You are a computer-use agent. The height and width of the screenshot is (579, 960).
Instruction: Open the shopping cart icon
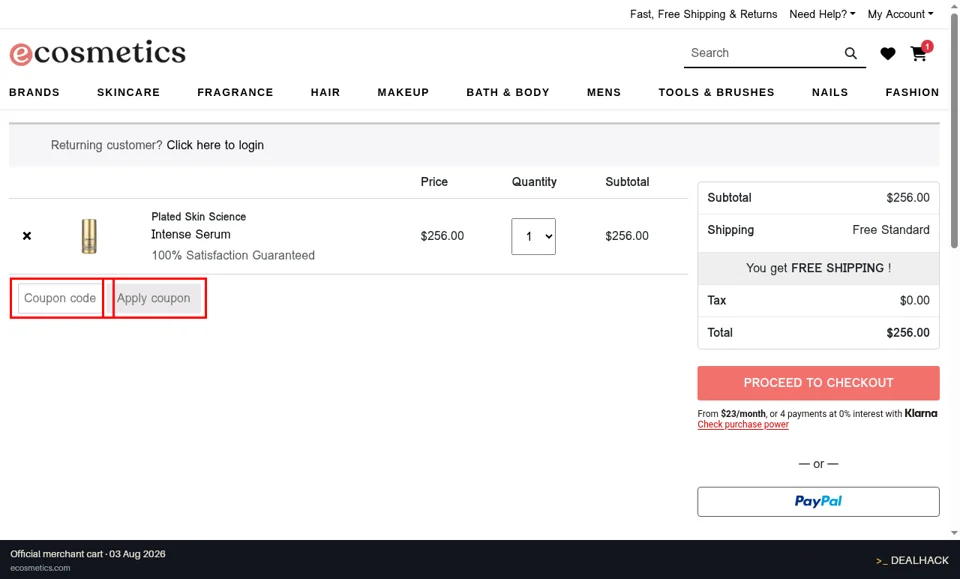coord(918,54)
